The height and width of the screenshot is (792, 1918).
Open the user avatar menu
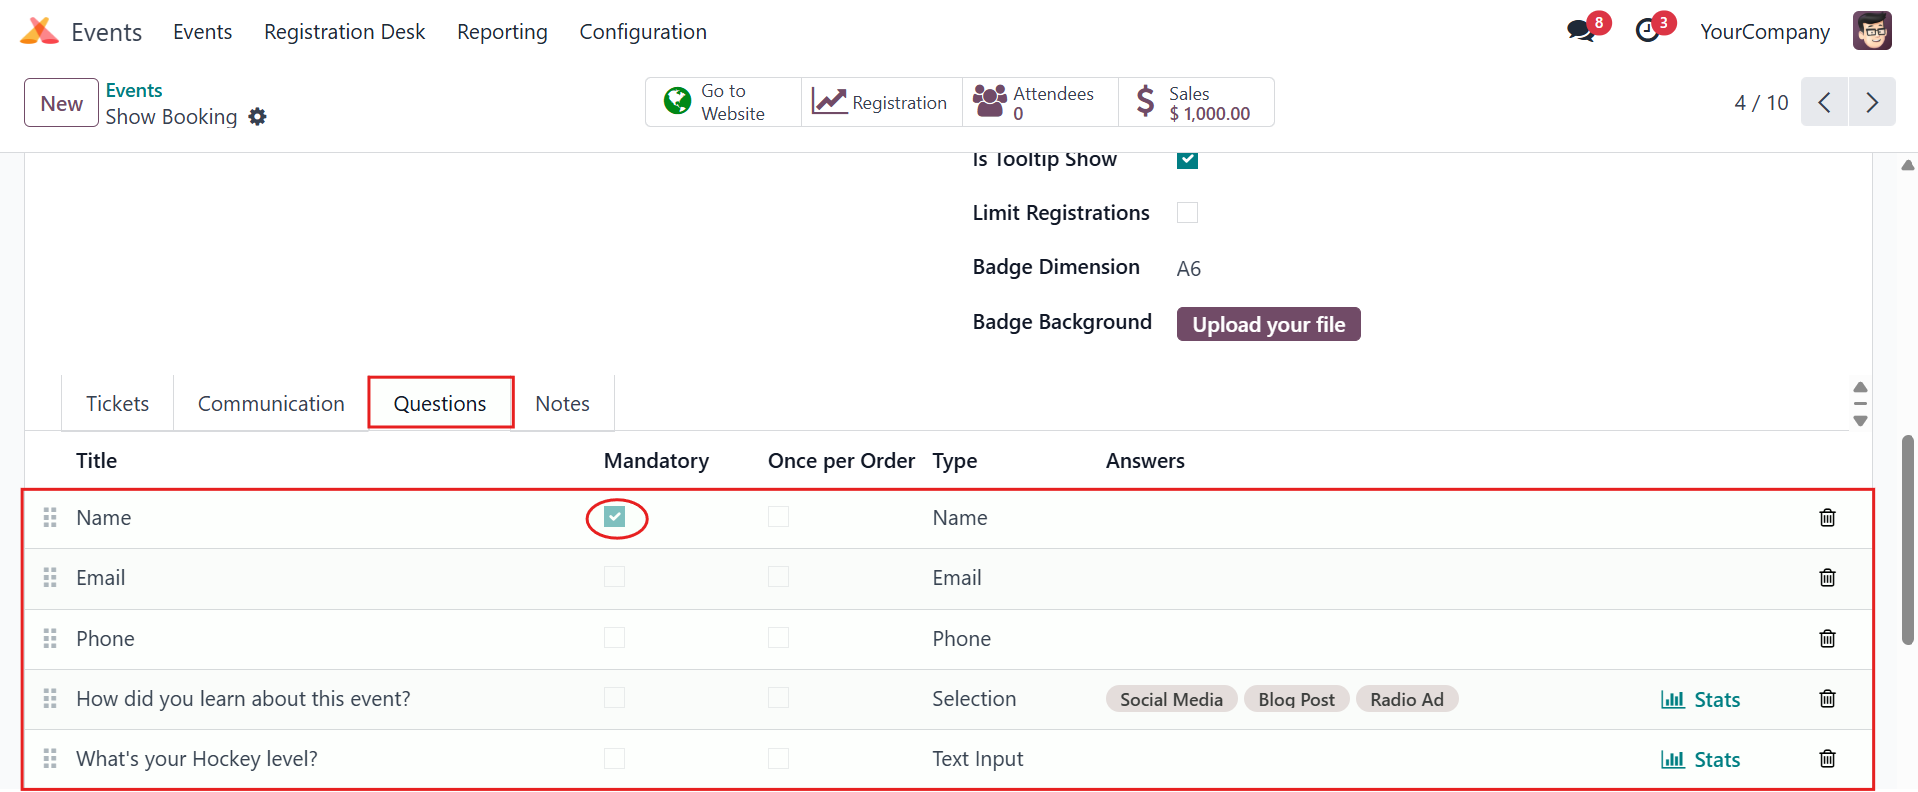tap(1872, 31)
